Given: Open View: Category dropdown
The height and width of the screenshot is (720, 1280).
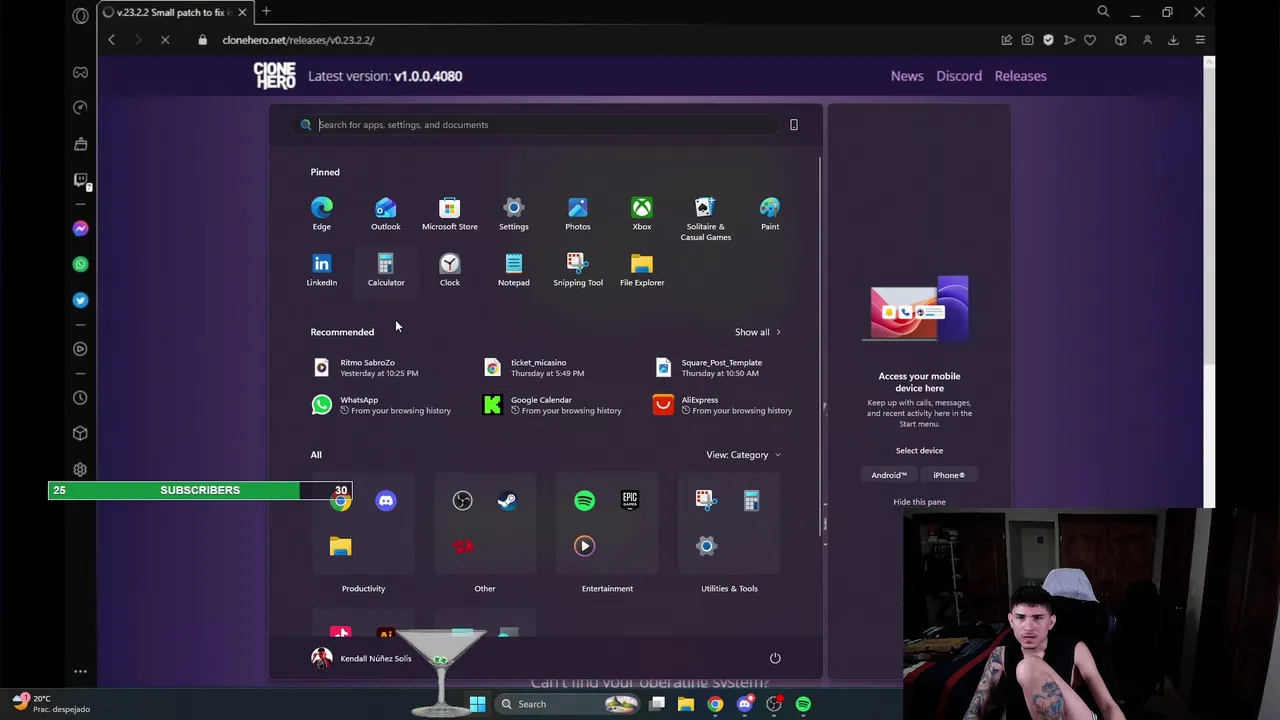Looking at the screenshot, I should (743, 454).
